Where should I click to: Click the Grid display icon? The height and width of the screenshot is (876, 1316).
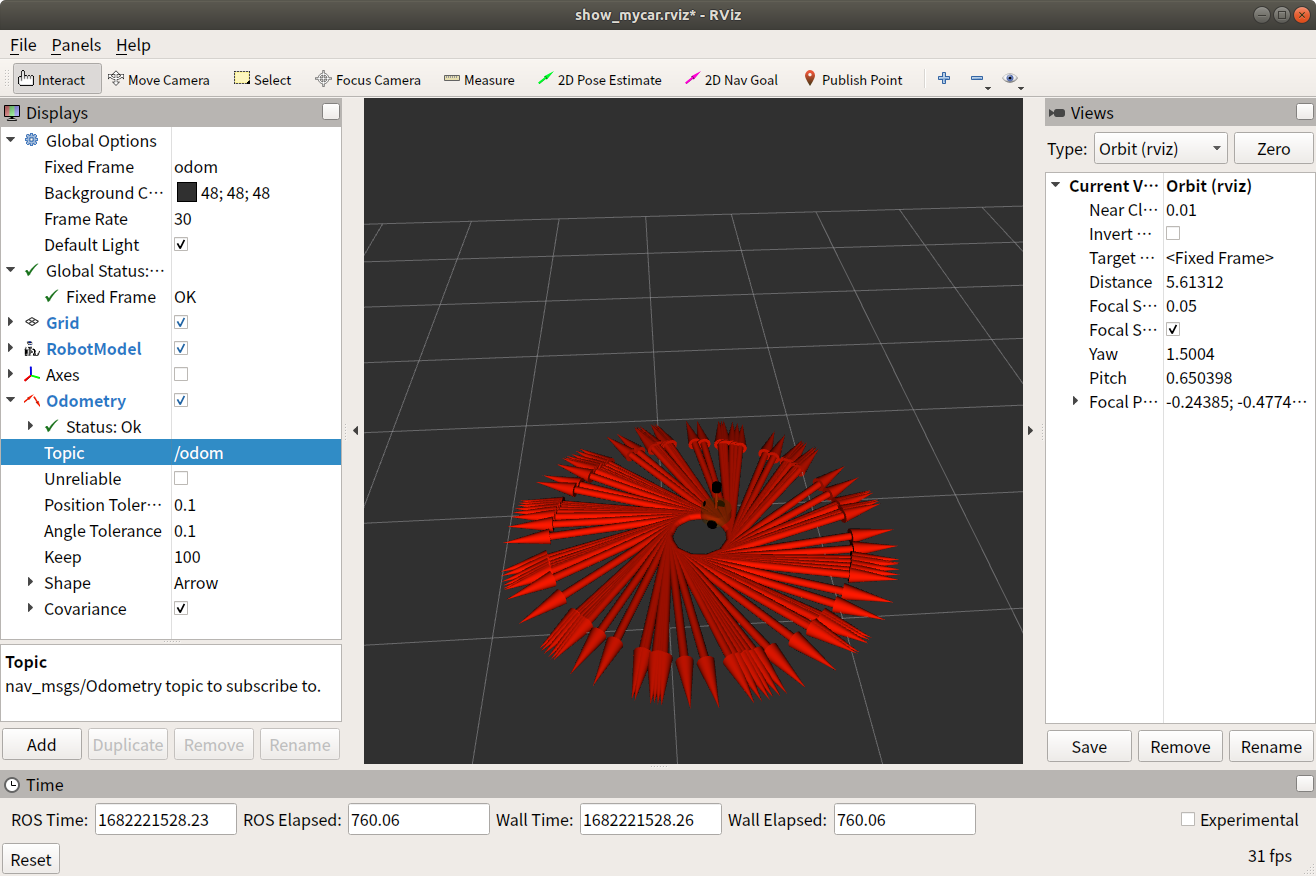click(x=31, y=323)
